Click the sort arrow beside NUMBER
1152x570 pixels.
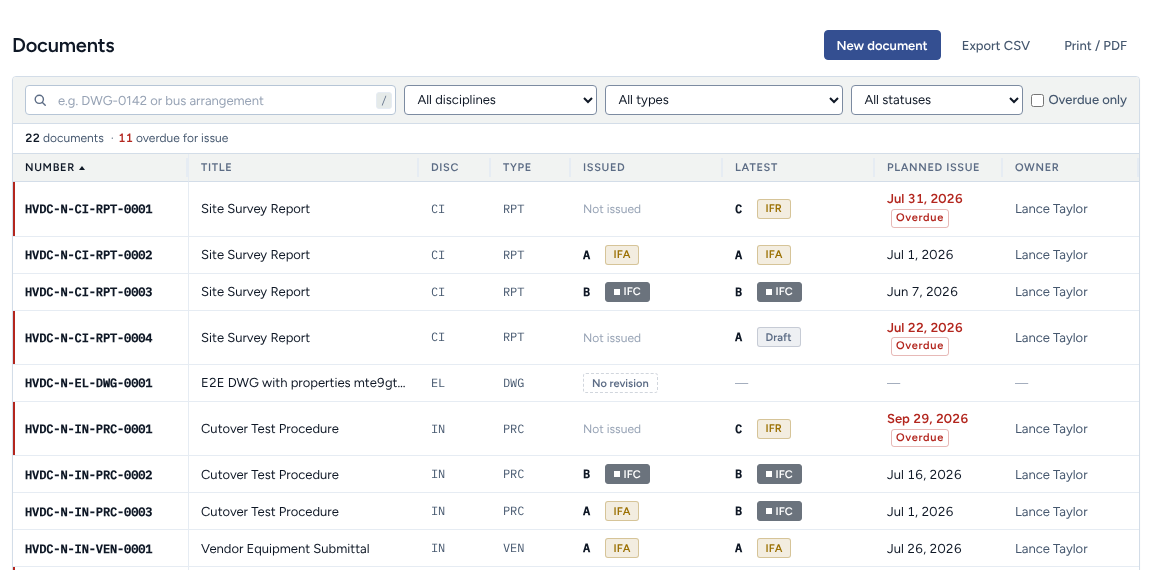(82, 168)
